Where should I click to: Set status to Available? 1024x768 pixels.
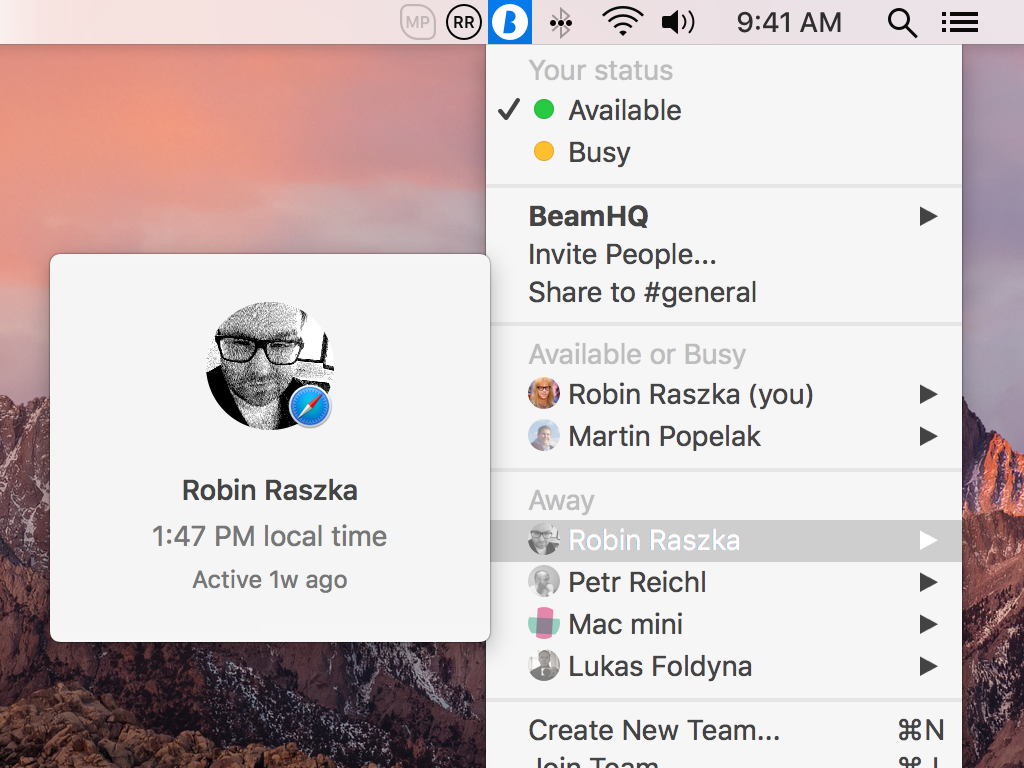(x=724, y=110)
